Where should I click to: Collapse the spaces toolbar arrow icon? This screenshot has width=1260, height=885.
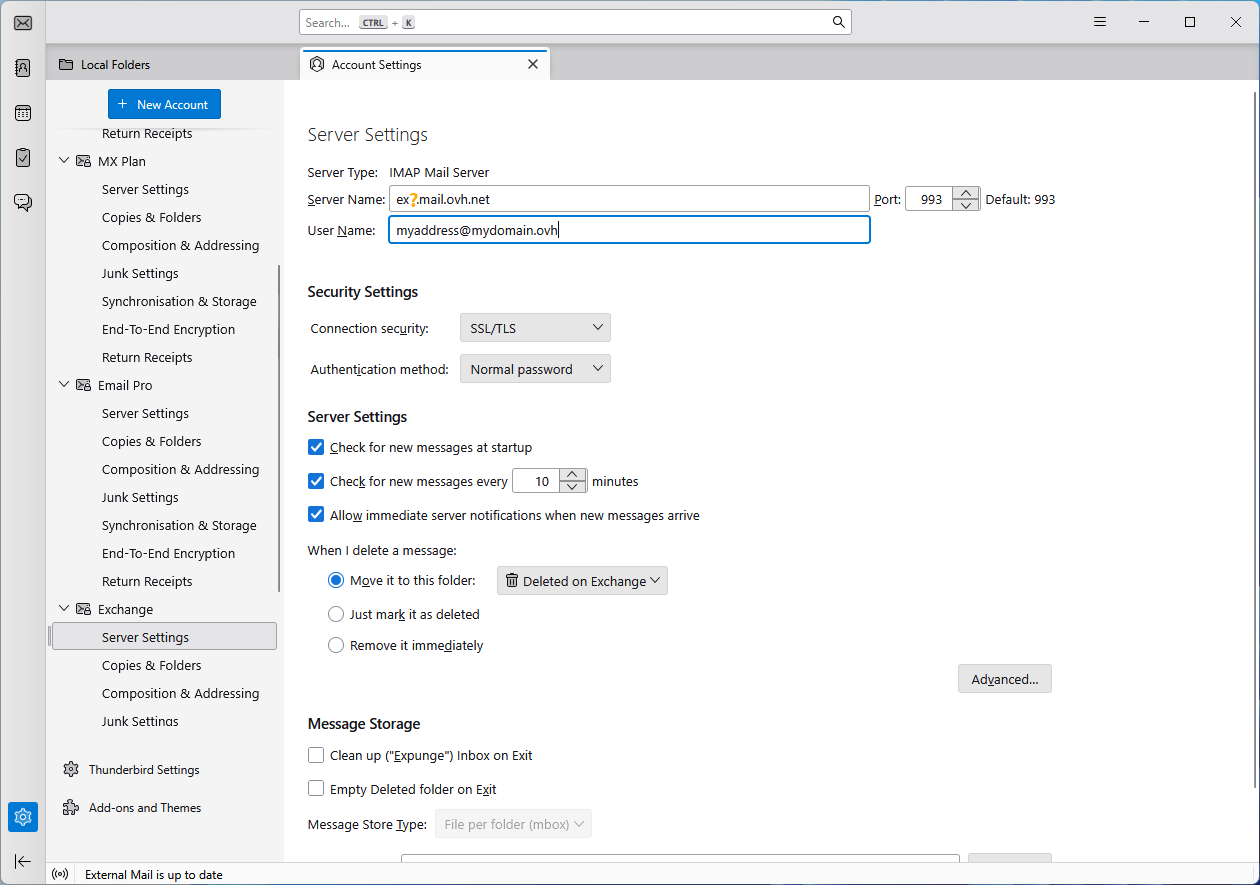(x=22, y=861)
